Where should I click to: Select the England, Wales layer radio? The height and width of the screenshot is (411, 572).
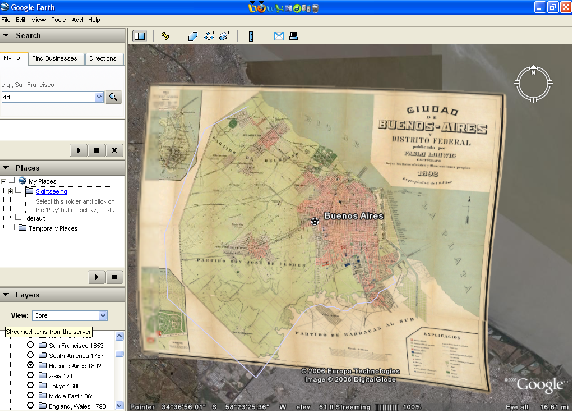[31, 406]
